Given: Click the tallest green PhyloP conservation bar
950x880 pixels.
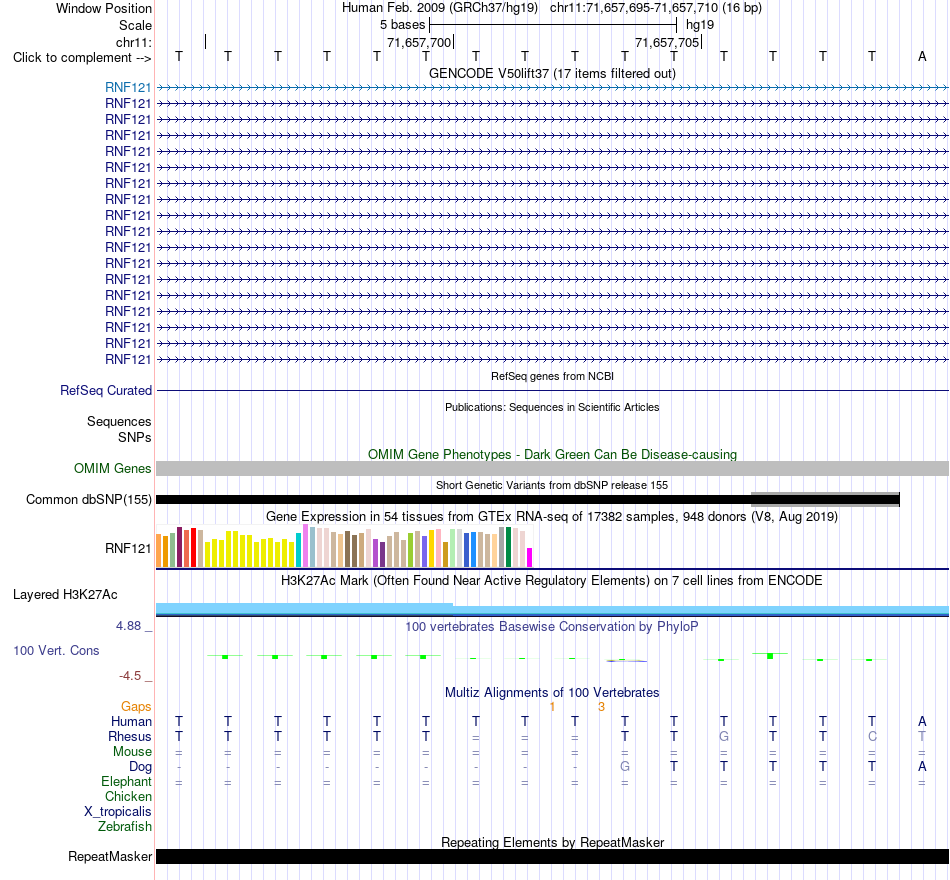Looking at the screenshot, I should point(770,656).
